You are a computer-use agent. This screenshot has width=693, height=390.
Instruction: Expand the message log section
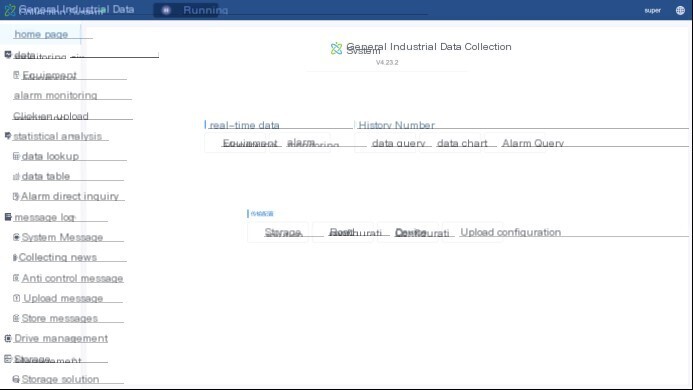coord(44,217)
